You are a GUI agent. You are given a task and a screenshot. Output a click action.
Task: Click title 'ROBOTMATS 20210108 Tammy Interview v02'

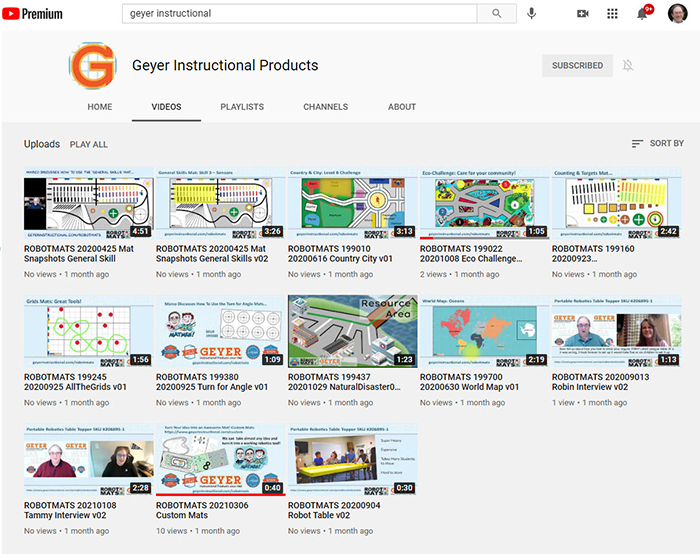[70, 510]
